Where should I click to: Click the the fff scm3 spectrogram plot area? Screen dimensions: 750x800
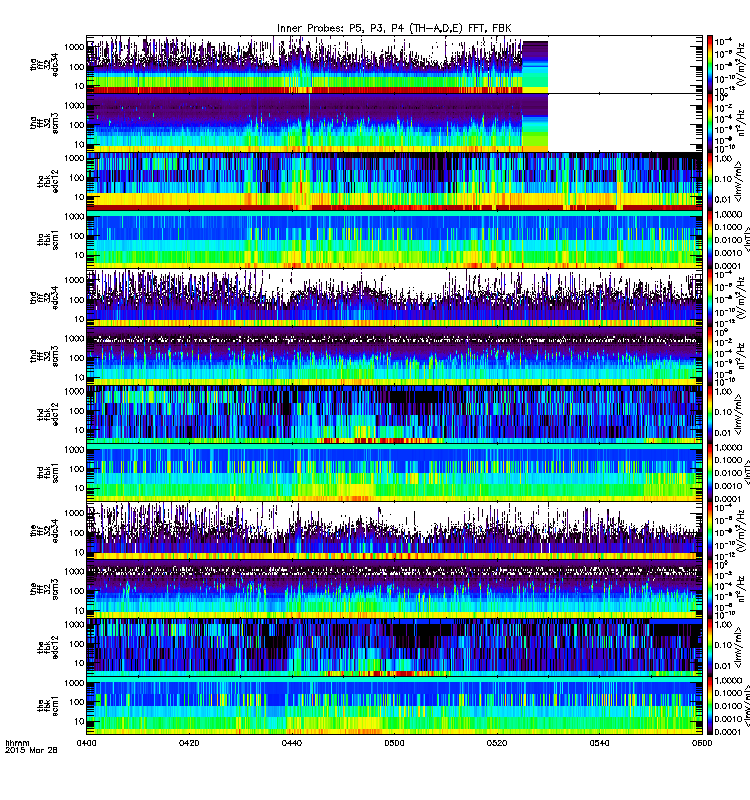coord(394,589)
